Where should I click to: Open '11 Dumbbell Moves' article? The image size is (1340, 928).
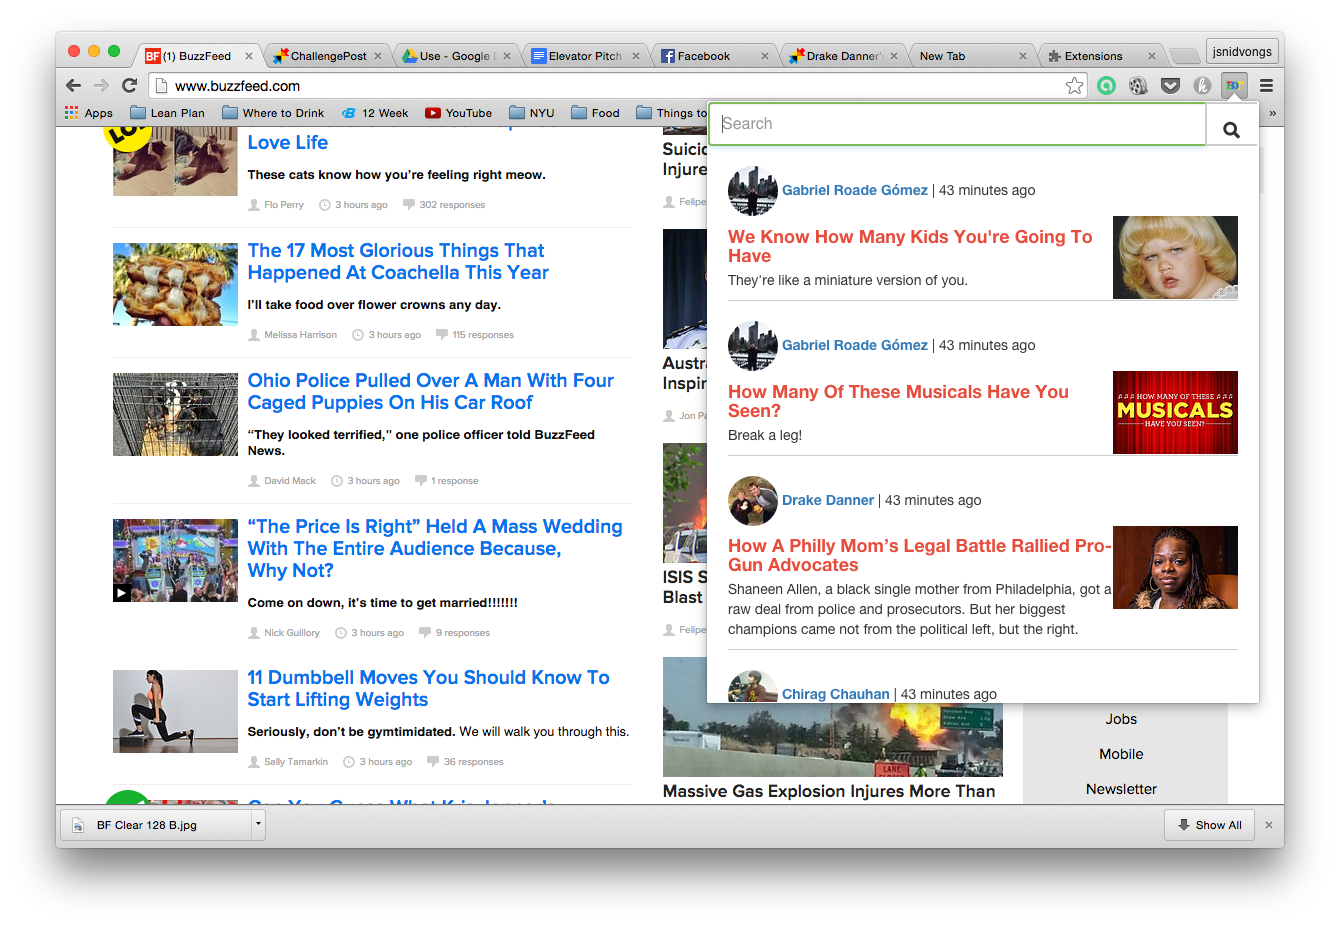(428, 689)
